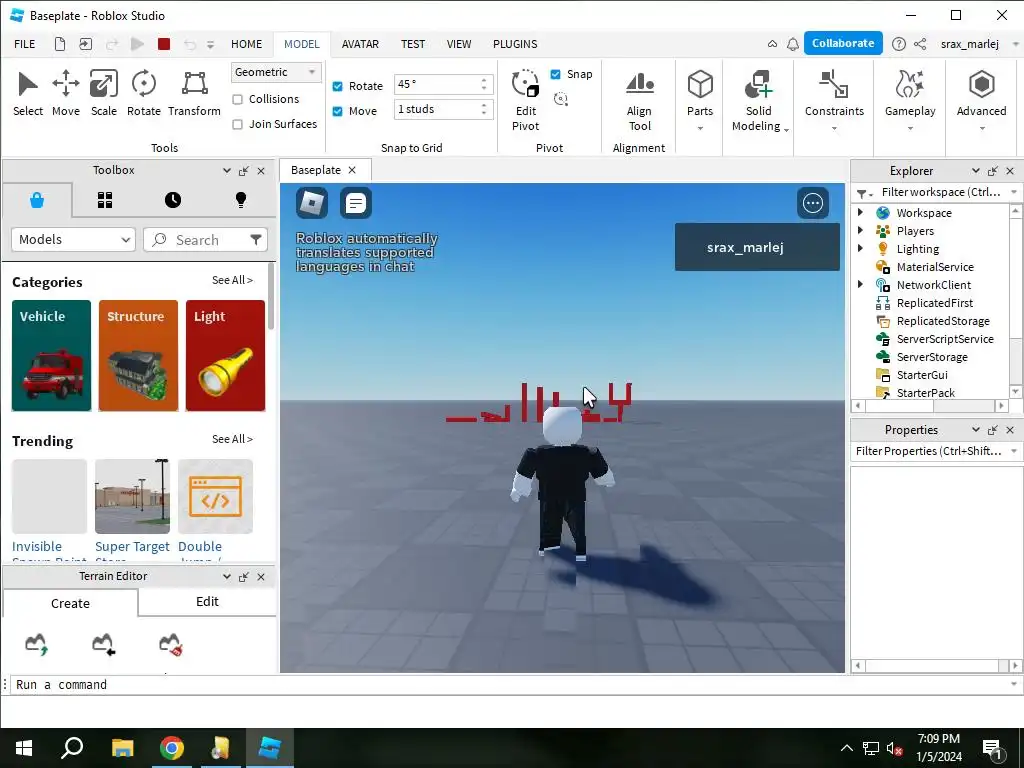
Task: Open the Edit Pivot tool
Action: 526,100
